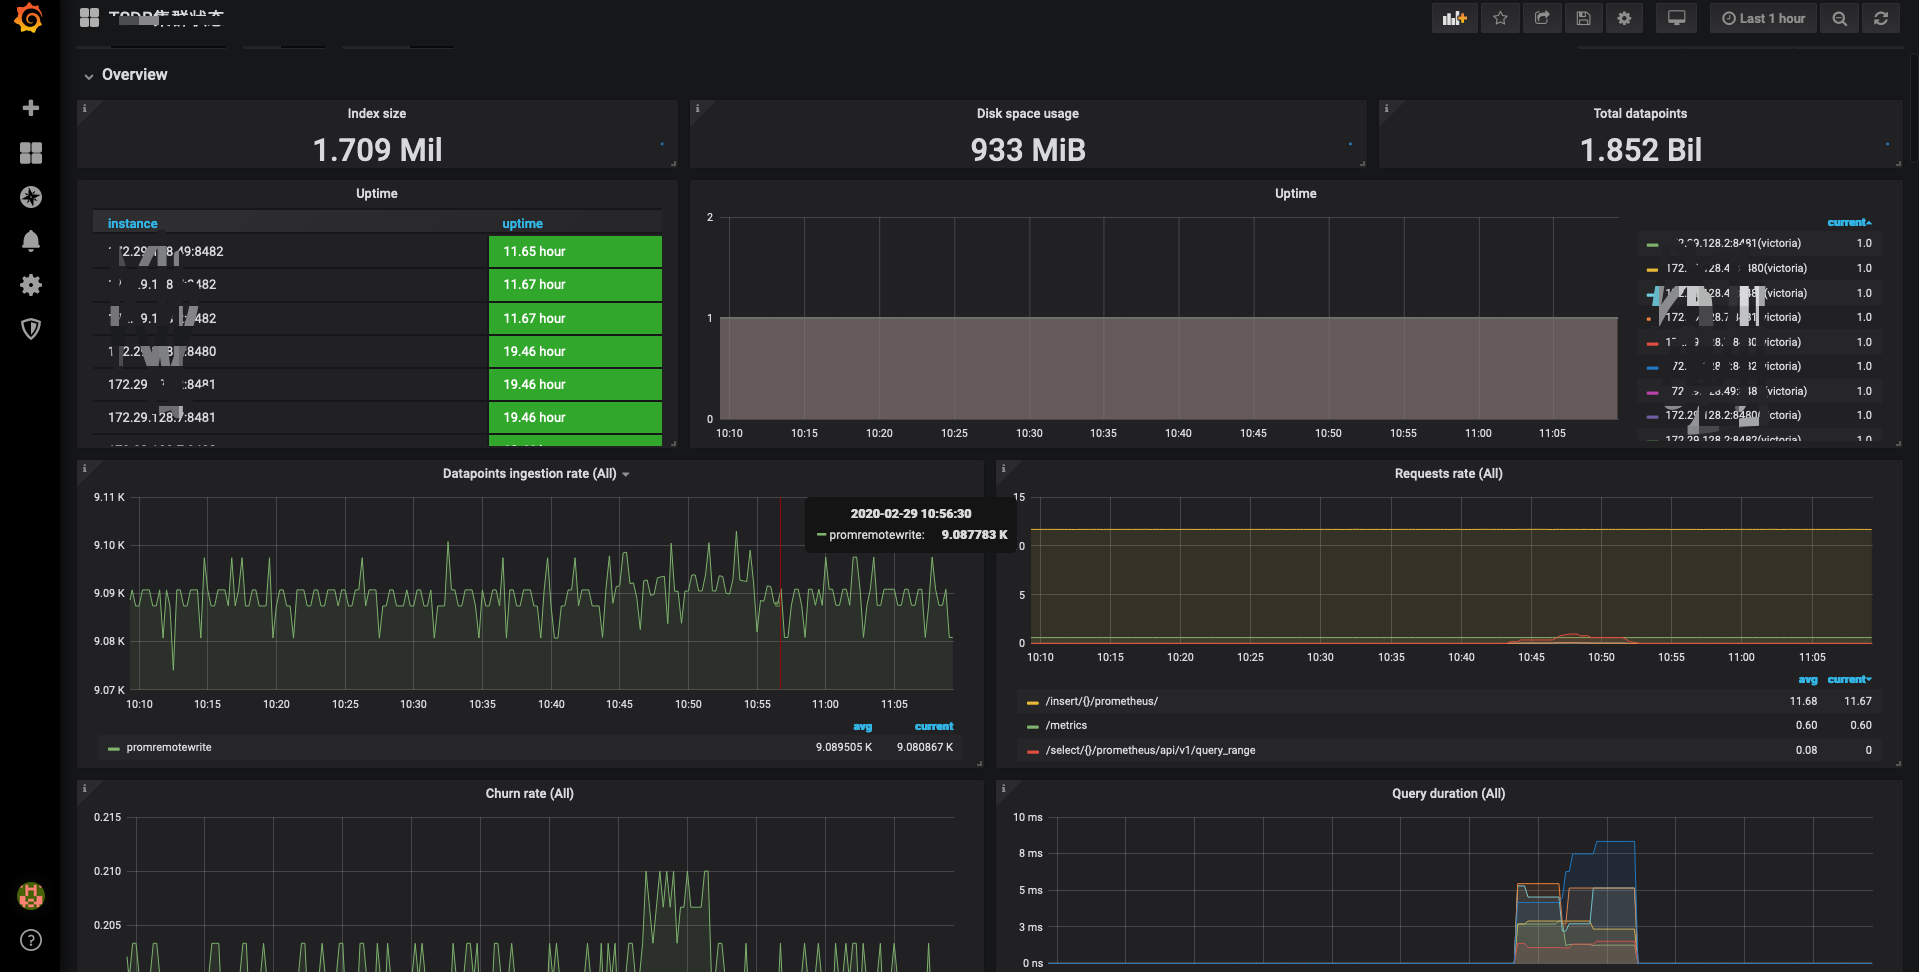Open the Configuration gear in sidebar

31,285
